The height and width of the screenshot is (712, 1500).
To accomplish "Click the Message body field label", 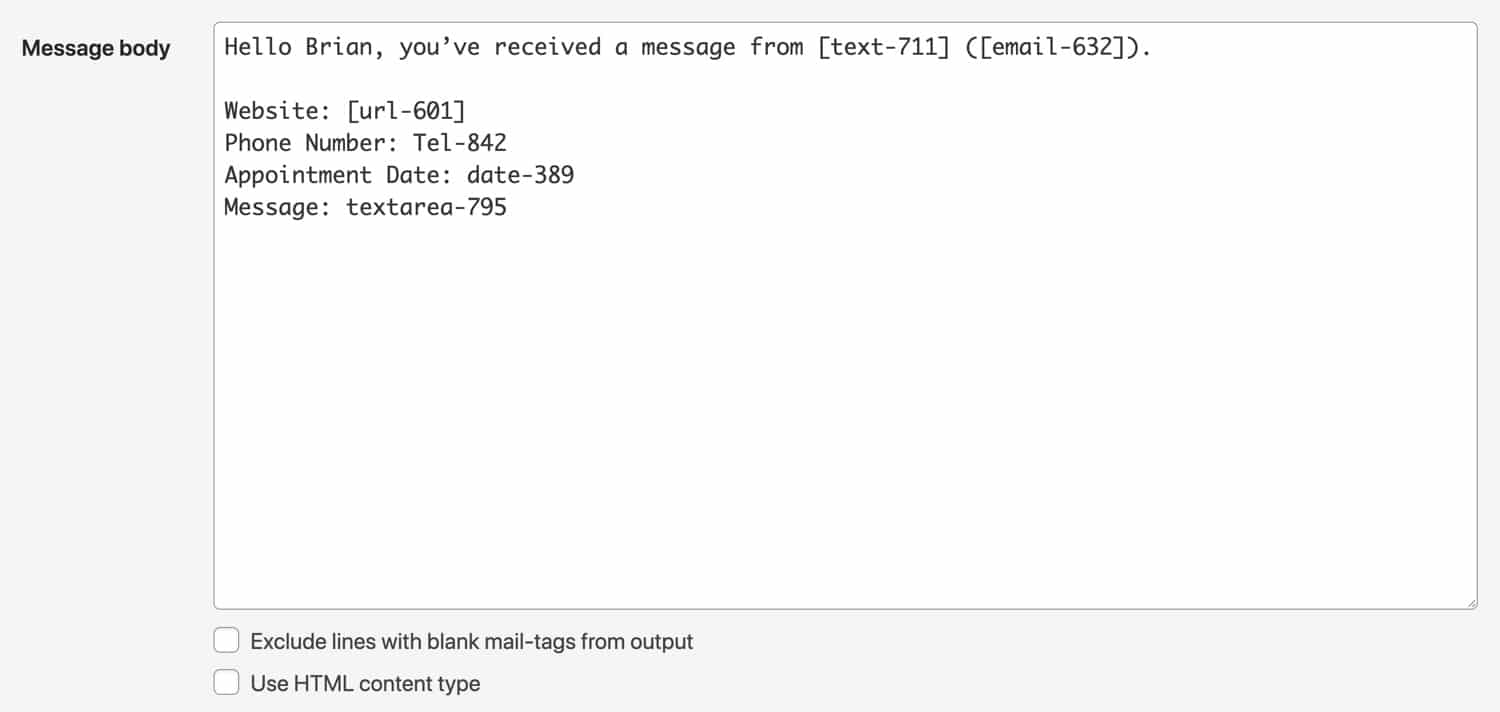I will [96, 48].
